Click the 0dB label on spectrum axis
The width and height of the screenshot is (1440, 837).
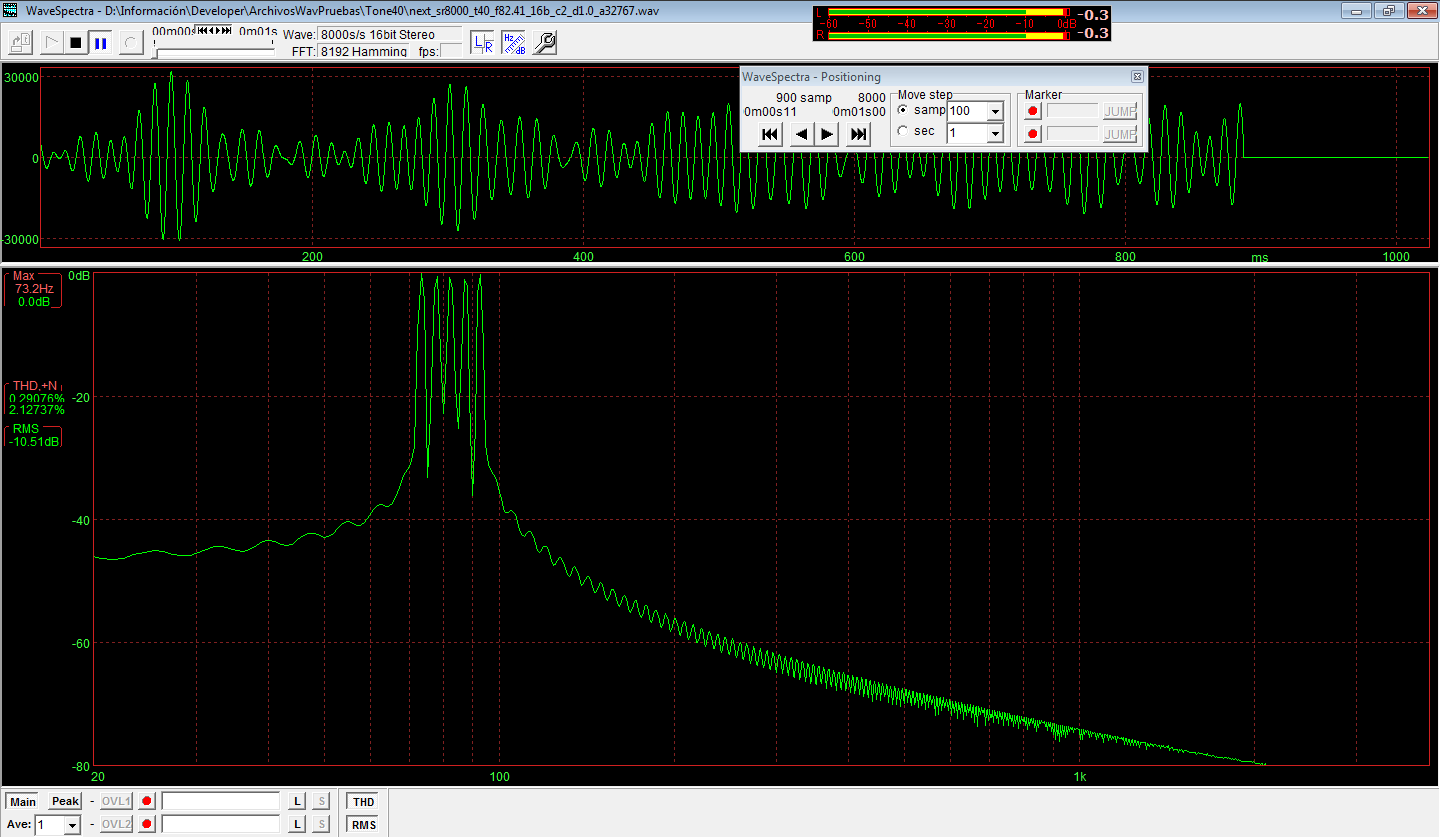[80, 275]
